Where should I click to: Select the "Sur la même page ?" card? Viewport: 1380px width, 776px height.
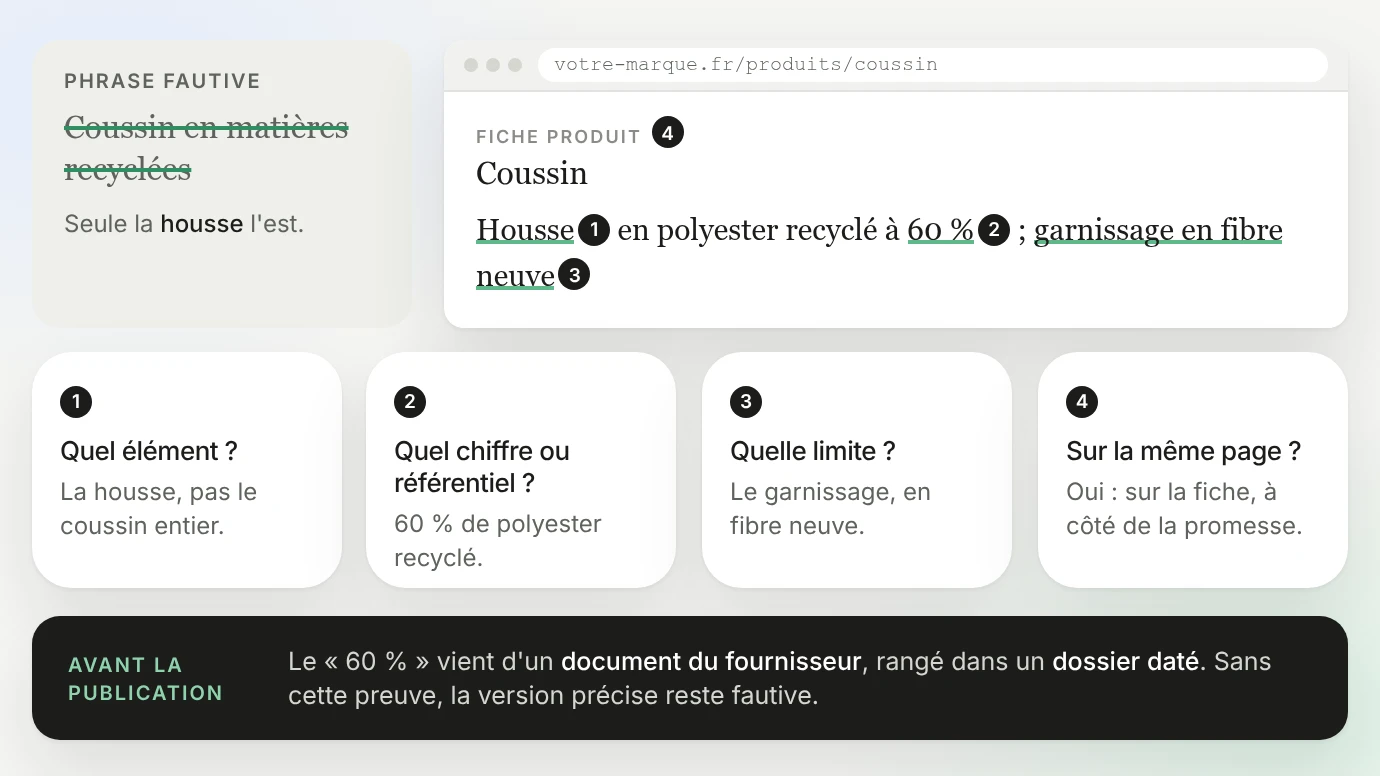click(x=1193, y=470)
